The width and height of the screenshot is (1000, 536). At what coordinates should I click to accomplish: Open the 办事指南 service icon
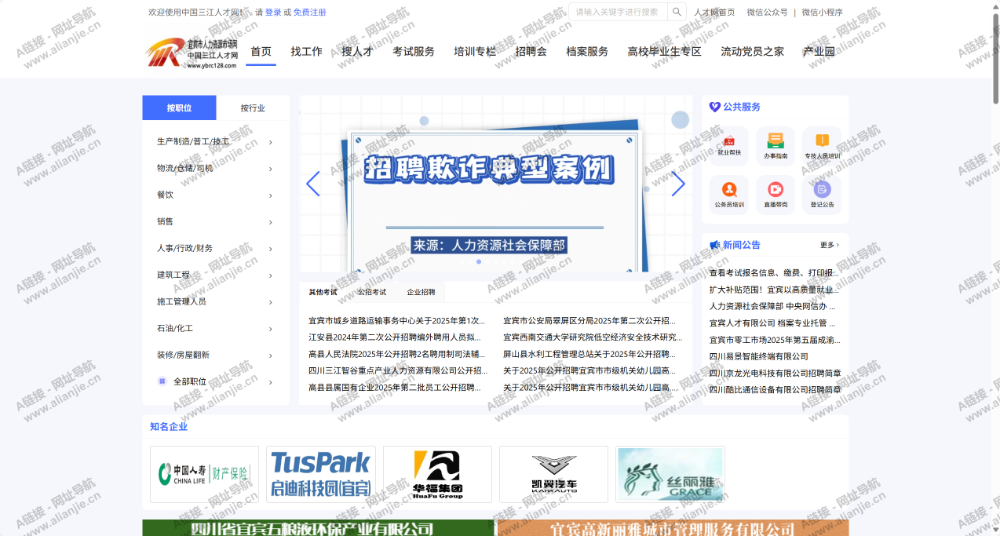[775, 145]
